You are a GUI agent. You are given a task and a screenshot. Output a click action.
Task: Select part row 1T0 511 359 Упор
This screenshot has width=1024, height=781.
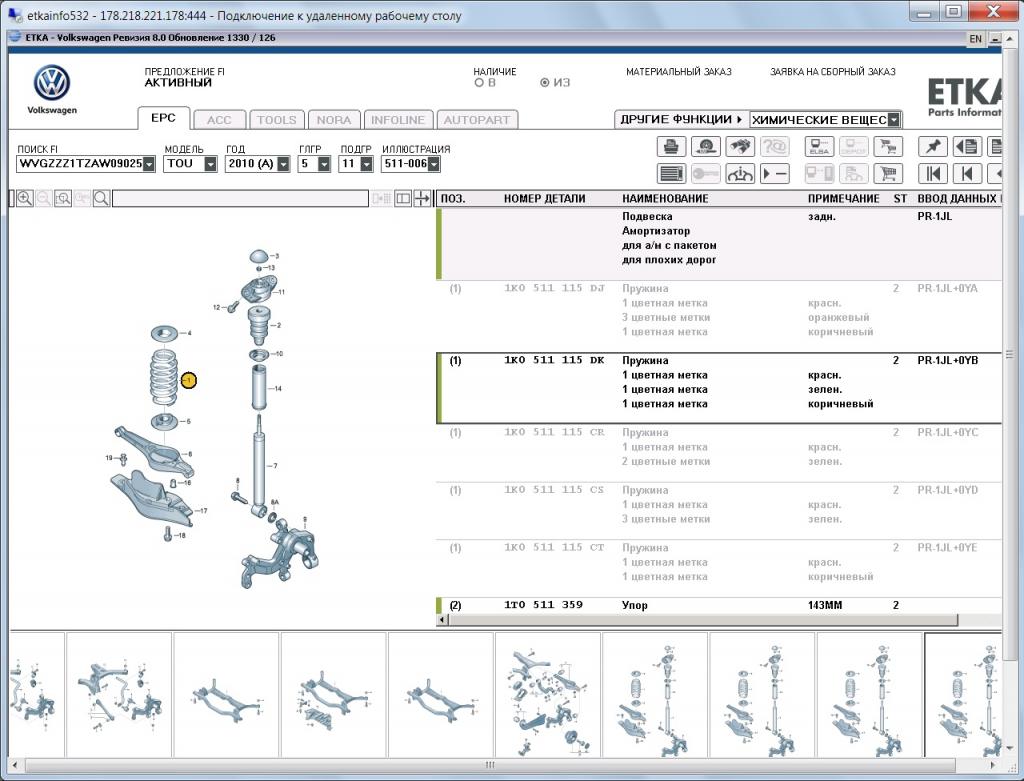(x=718, y=605)
